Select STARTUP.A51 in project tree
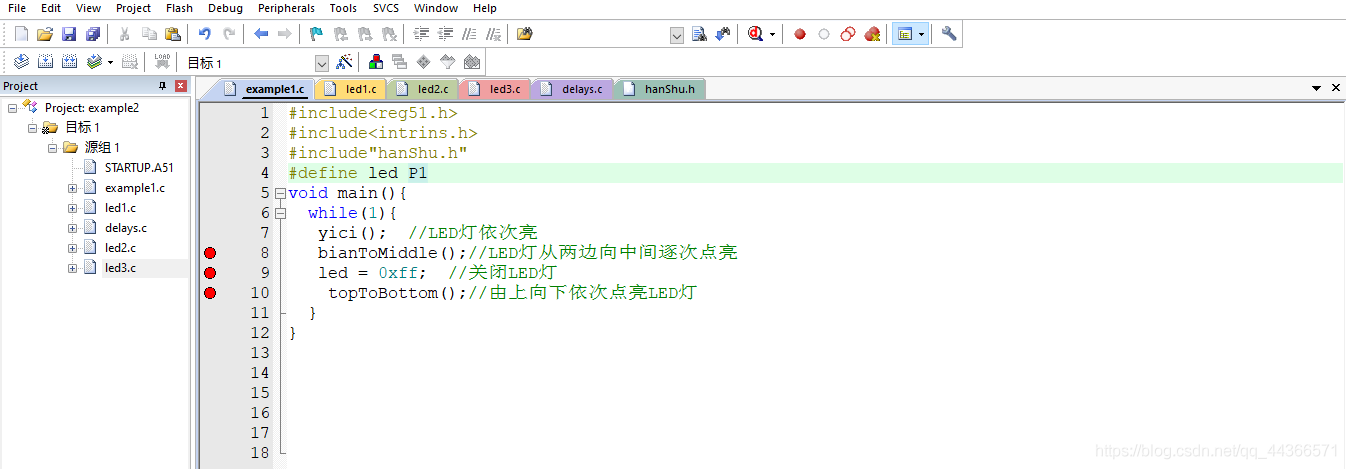1346x469 pixels. (139, 168)
